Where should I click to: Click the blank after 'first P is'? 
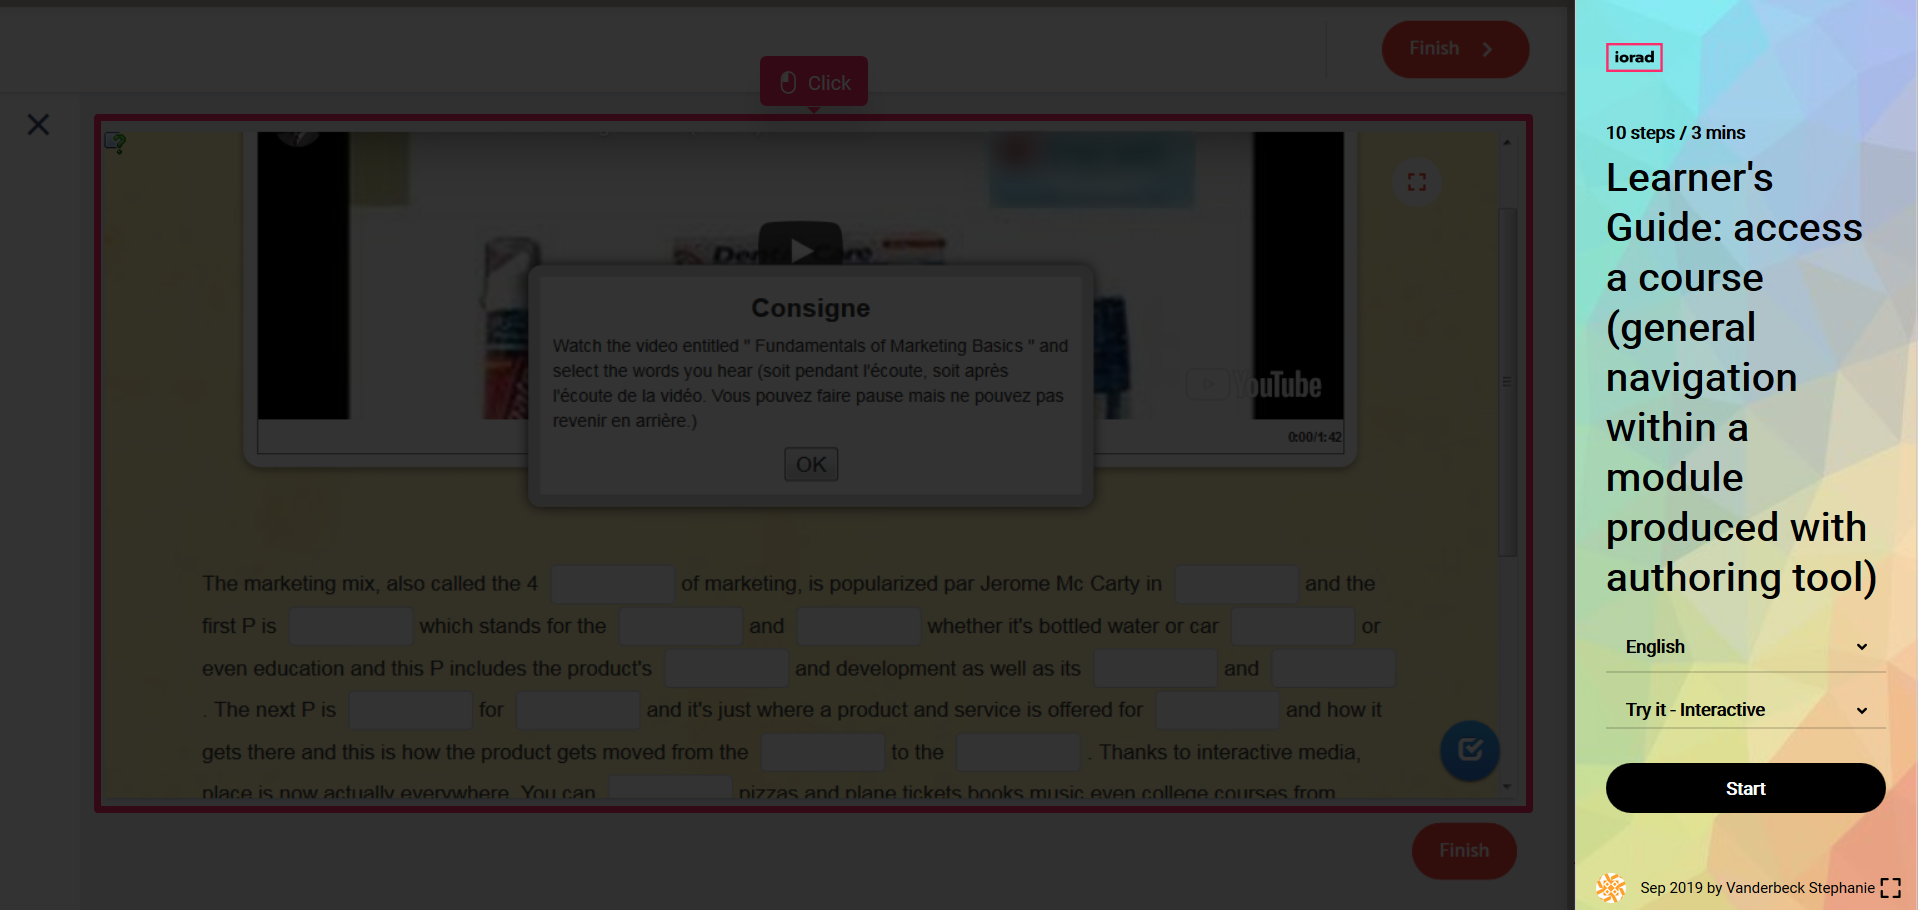coord(350,627)
